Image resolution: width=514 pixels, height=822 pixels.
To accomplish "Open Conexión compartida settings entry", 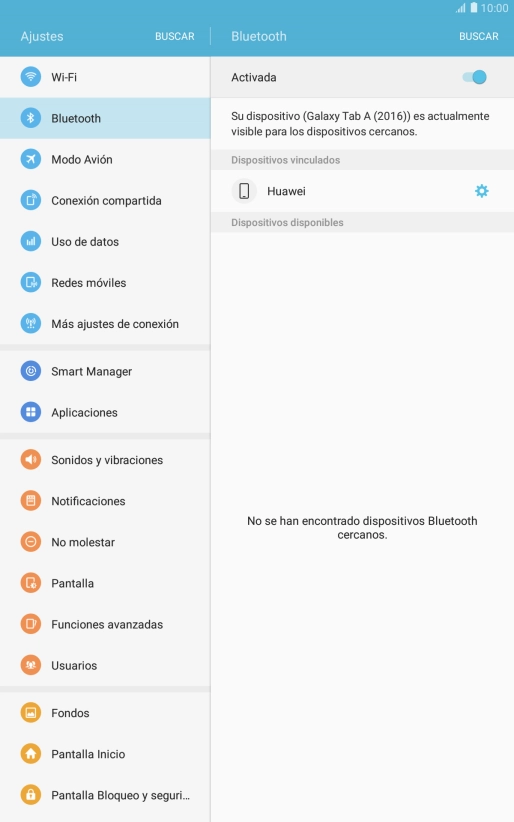I will (105, 201).
